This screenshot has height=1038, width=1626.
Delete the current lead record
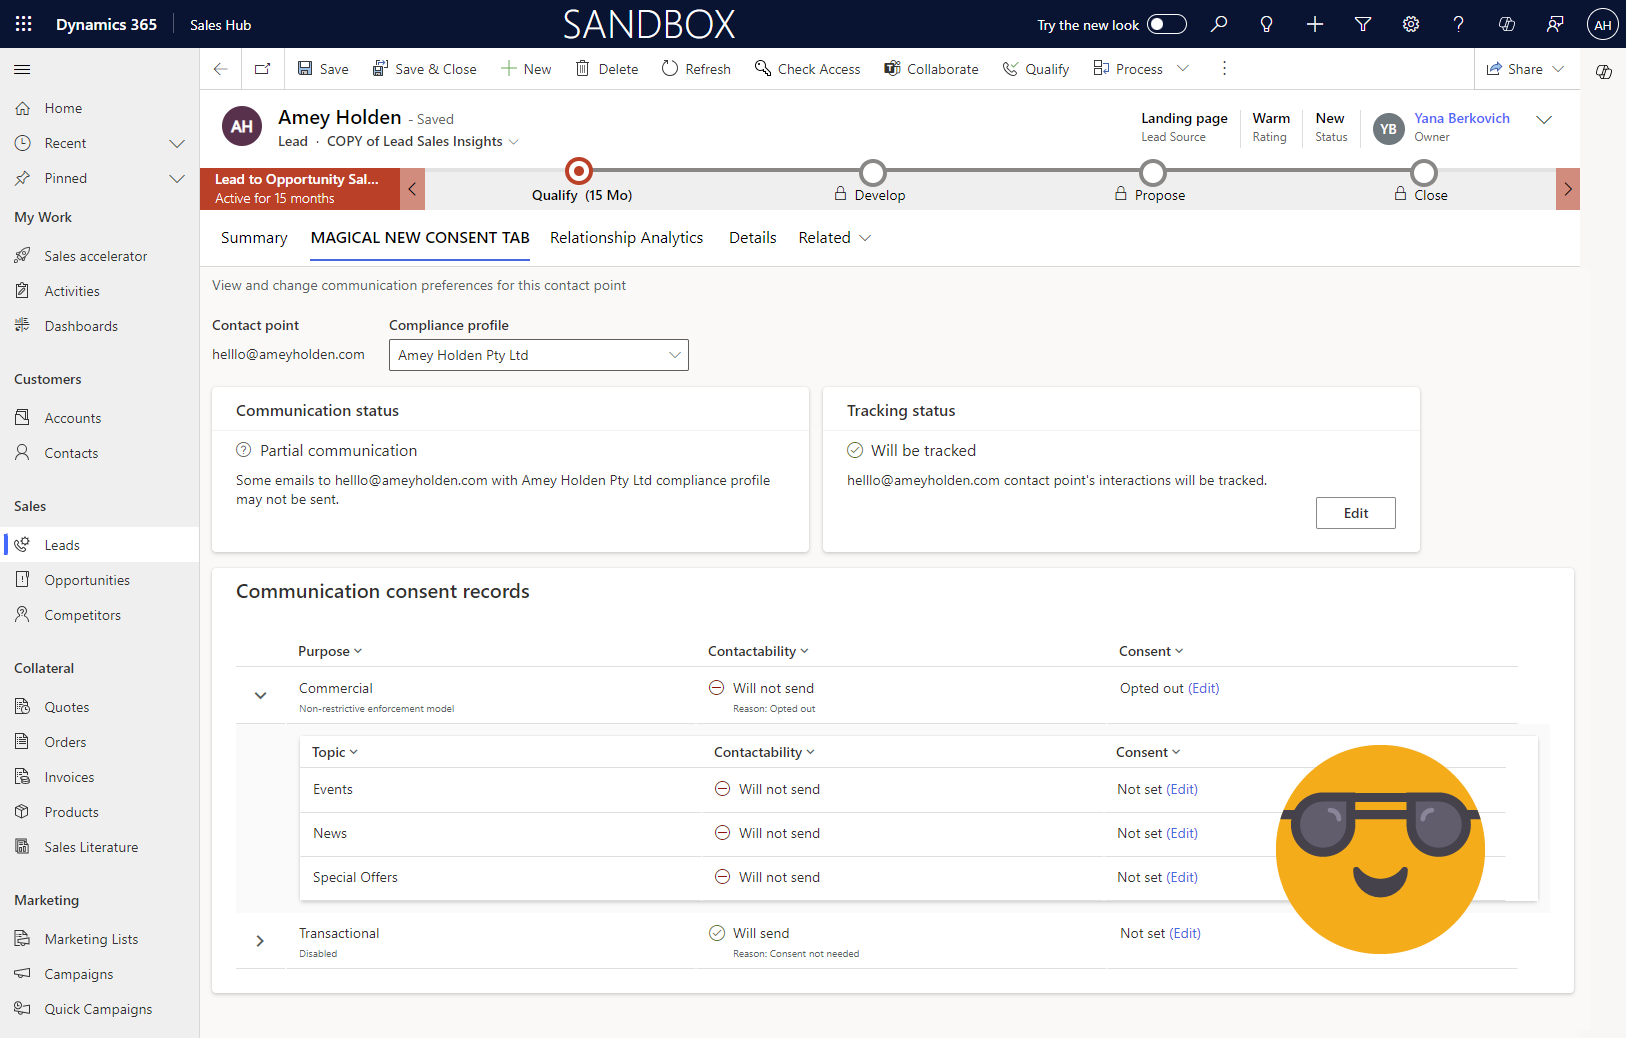pos(606,68)
